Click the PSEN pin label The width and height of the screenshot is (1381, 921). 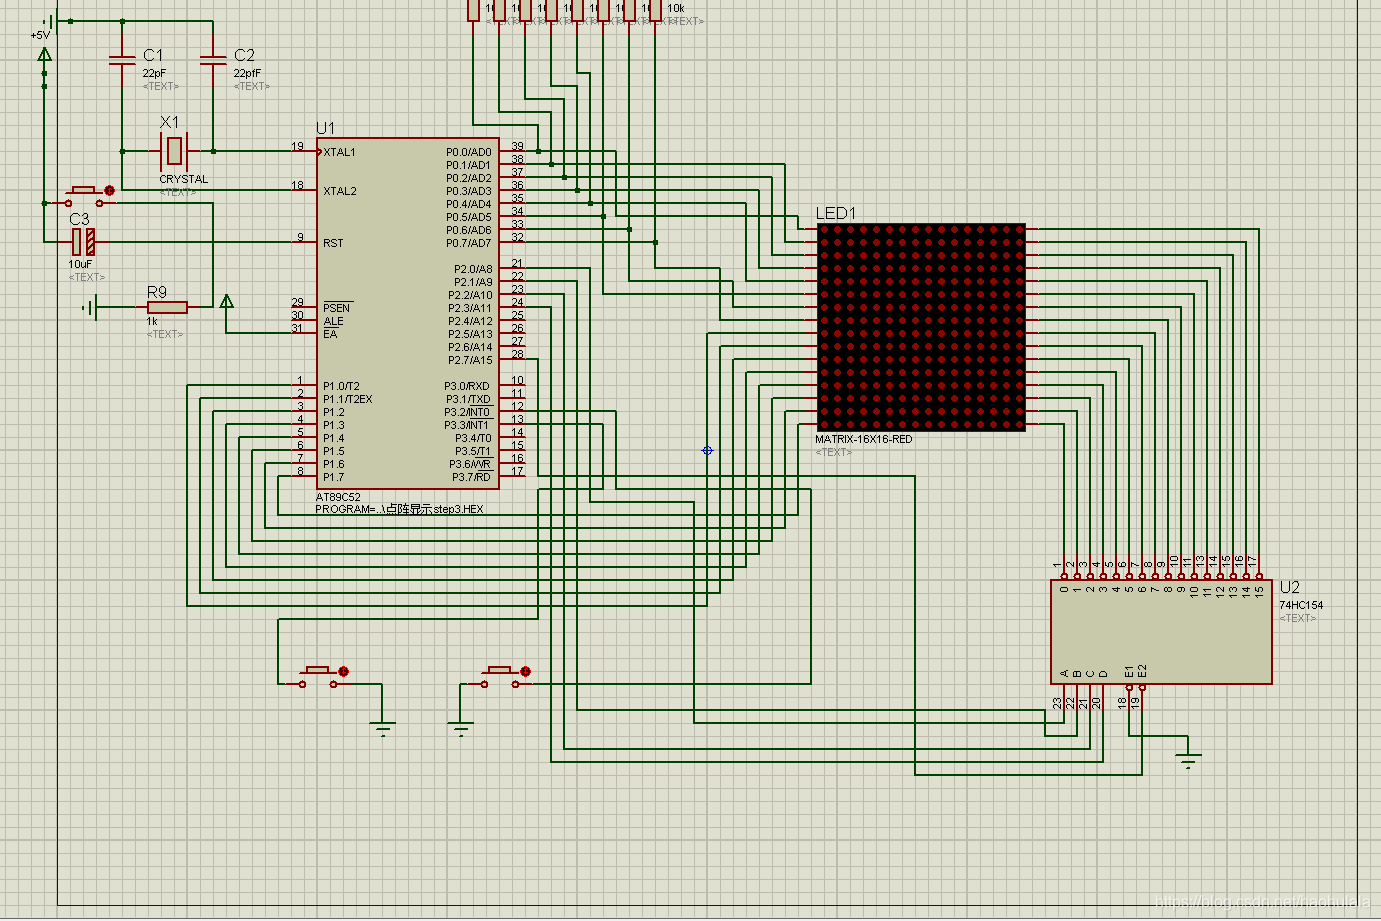pyautogui.click(x=337, y=308)
